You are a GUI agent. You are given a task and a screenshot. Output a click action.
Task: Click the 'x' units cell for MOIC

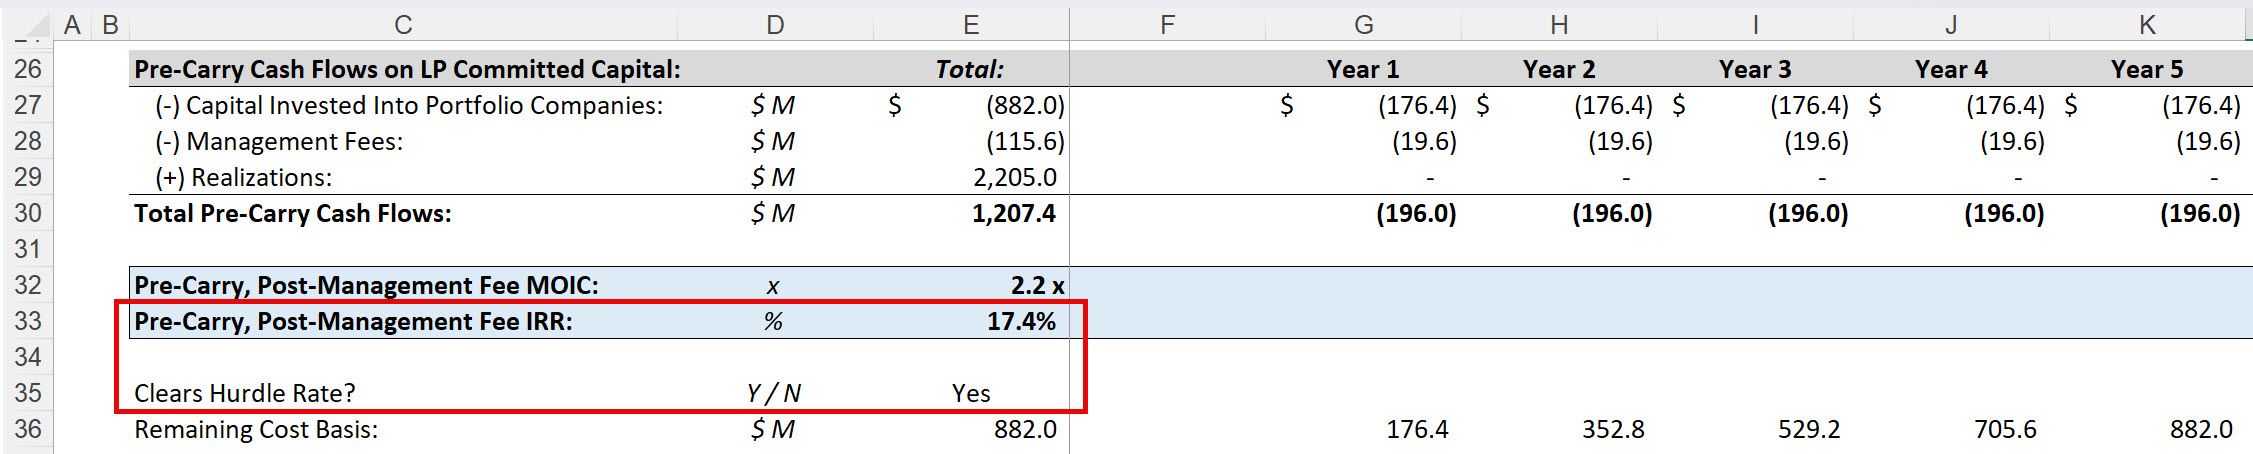[x=773, y=286]
